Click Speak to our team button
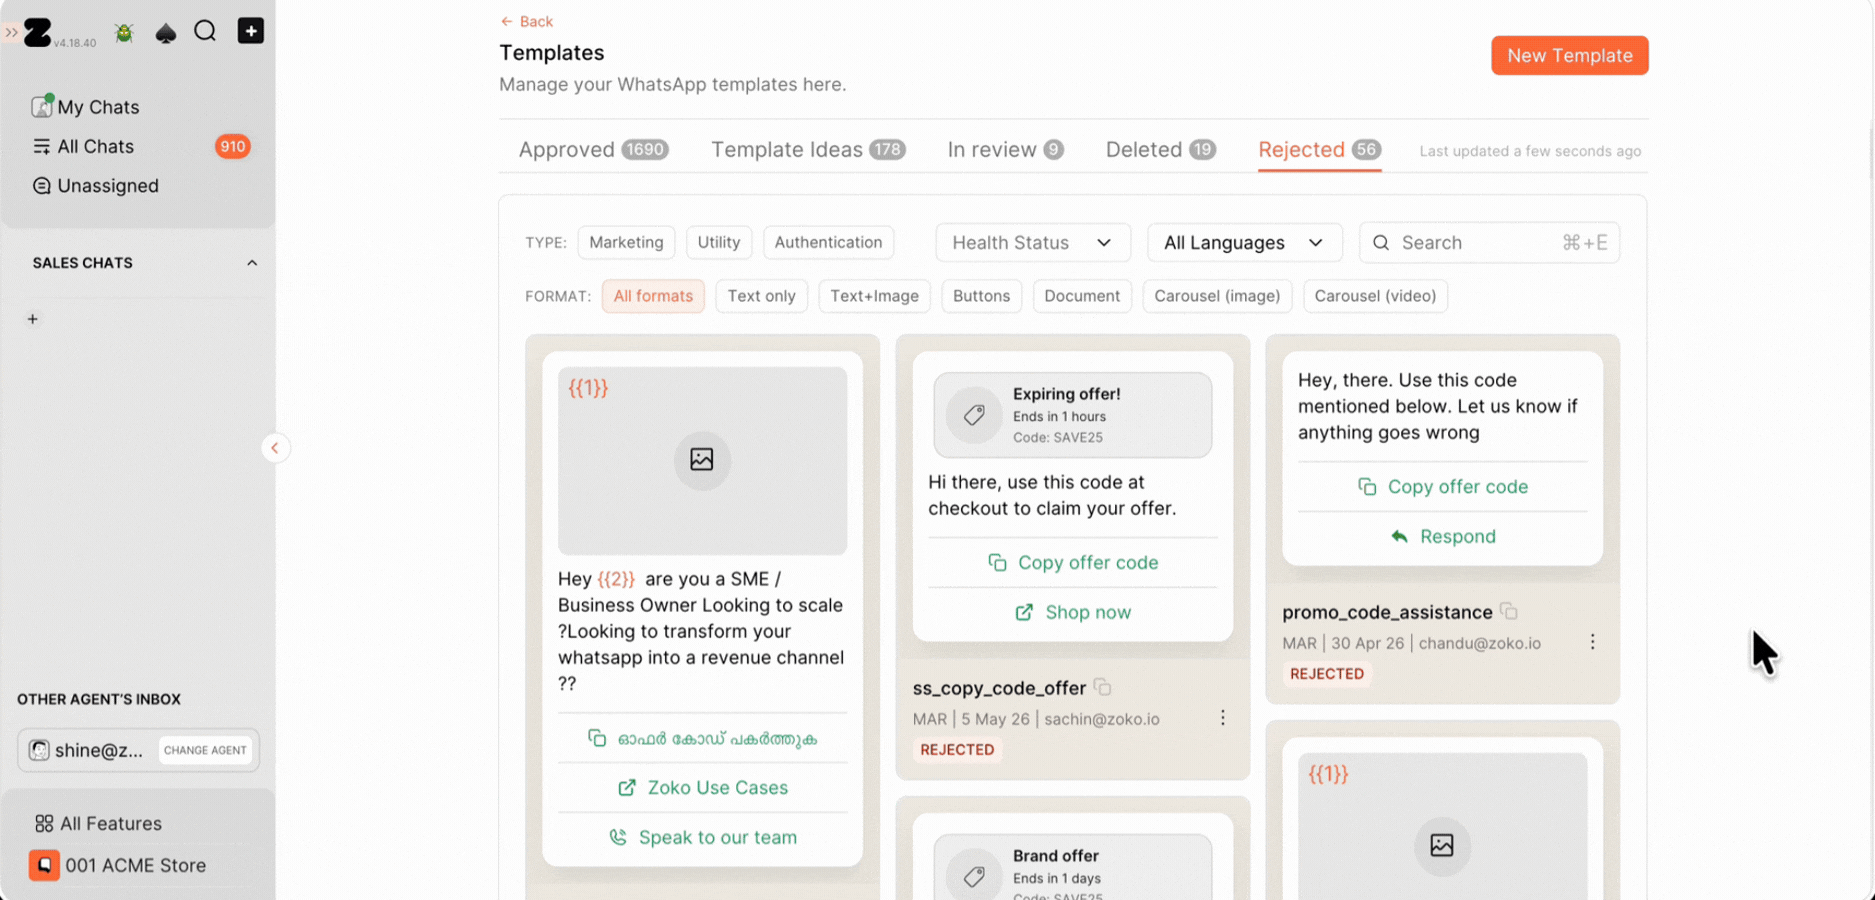1875x900 pixels. 702,838
